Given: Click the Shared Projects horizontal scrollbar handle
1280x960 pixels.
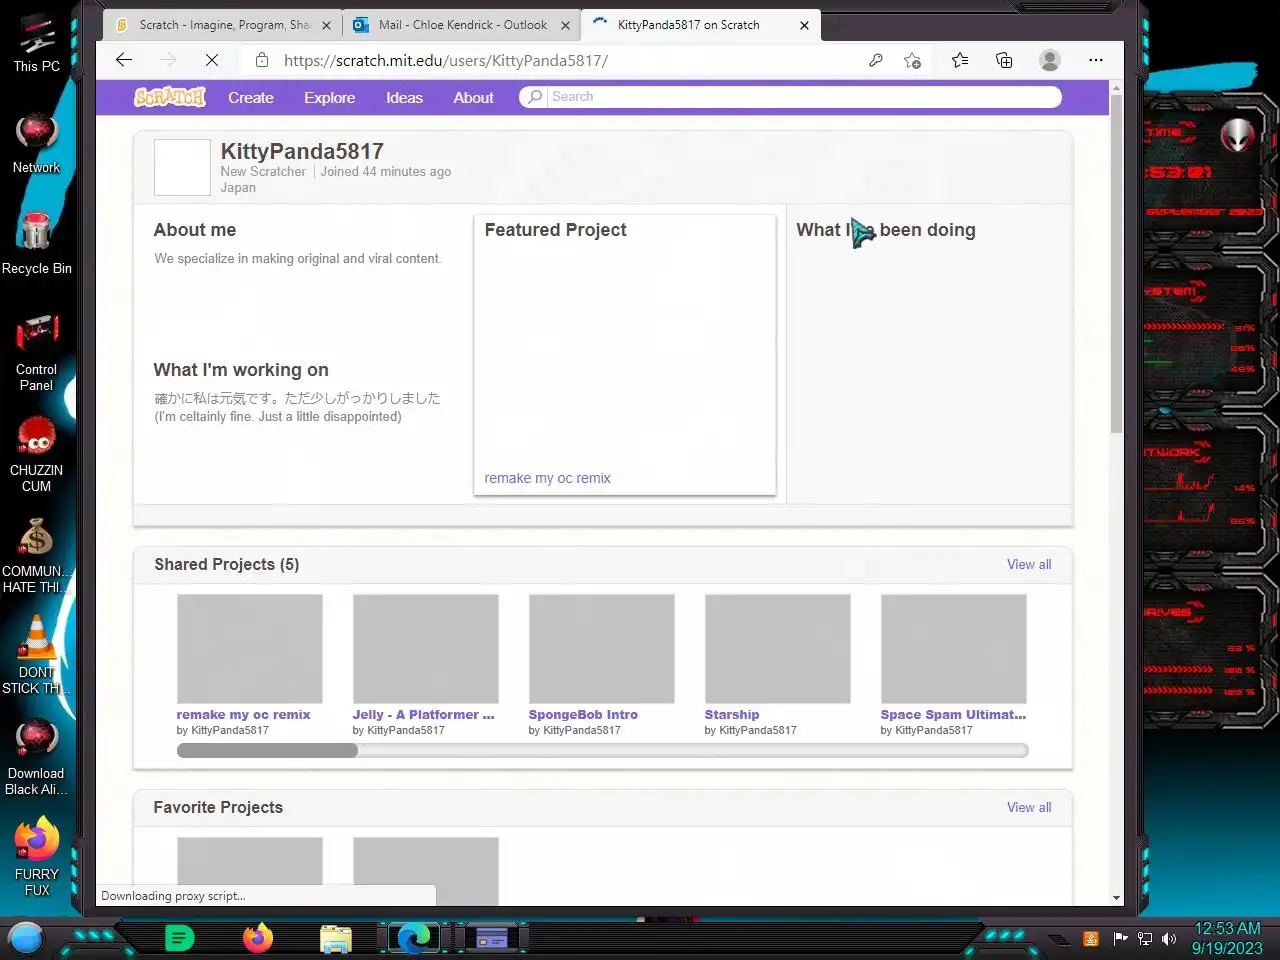Looking at the screenshot, I should click(x=267, y=750).
